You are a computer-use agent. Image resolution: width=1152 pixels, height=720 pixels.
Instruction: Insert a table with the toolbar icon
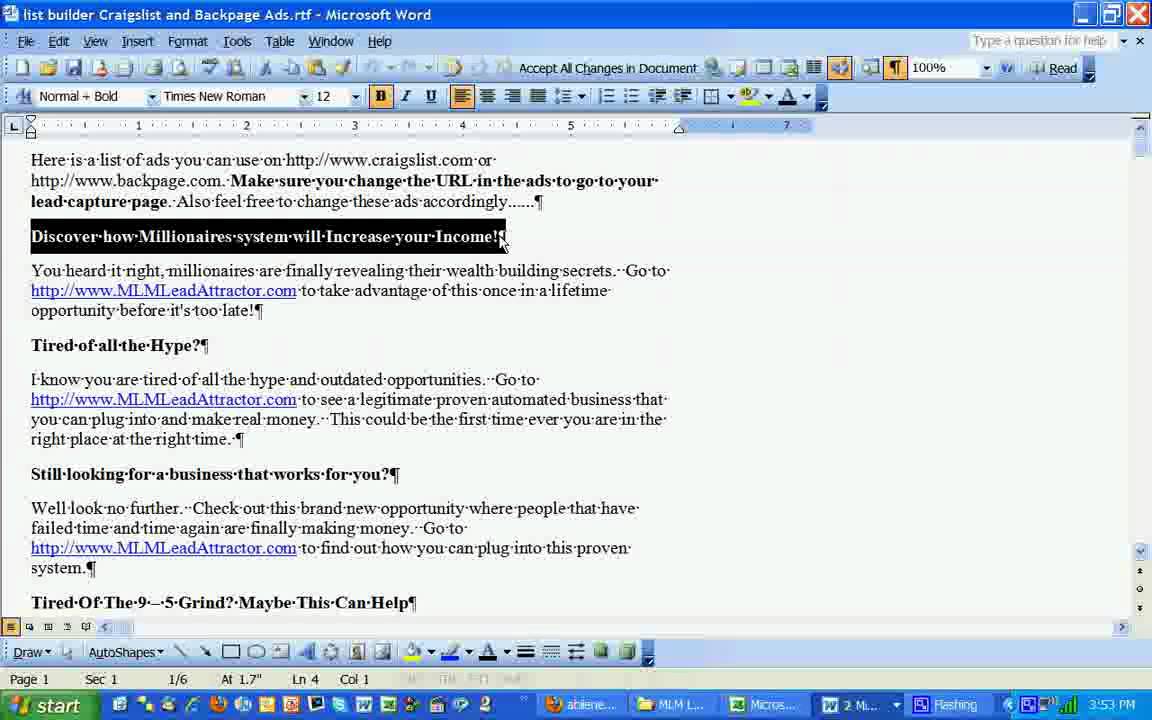(763, 68)
